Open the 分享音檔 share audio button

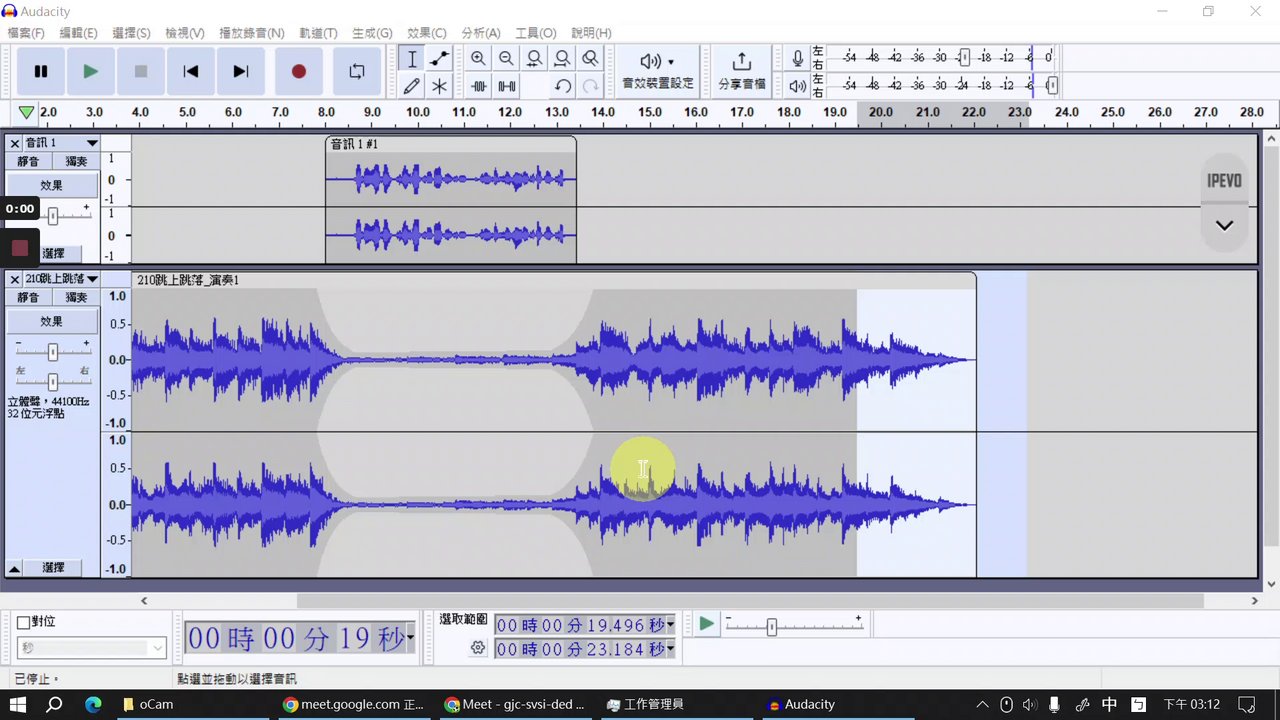(x=741, y=71)
